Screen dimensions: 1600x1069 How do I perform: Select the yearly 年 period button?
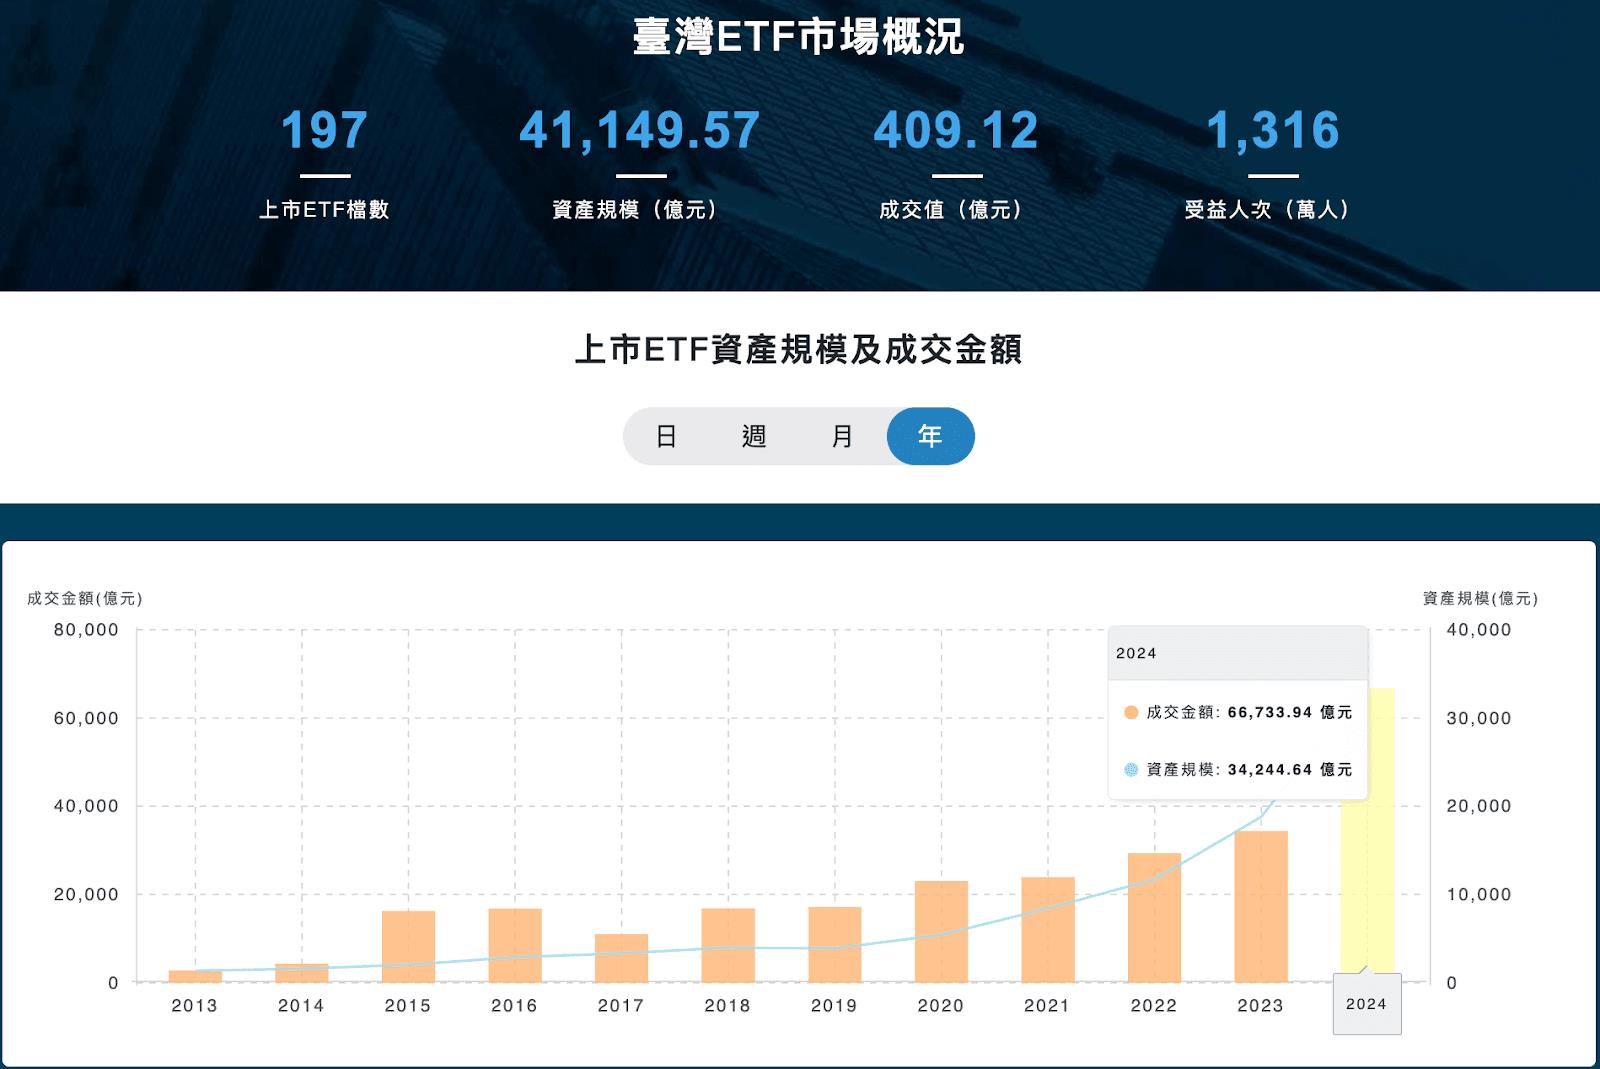pyautogui.click(x=930, y=436)
